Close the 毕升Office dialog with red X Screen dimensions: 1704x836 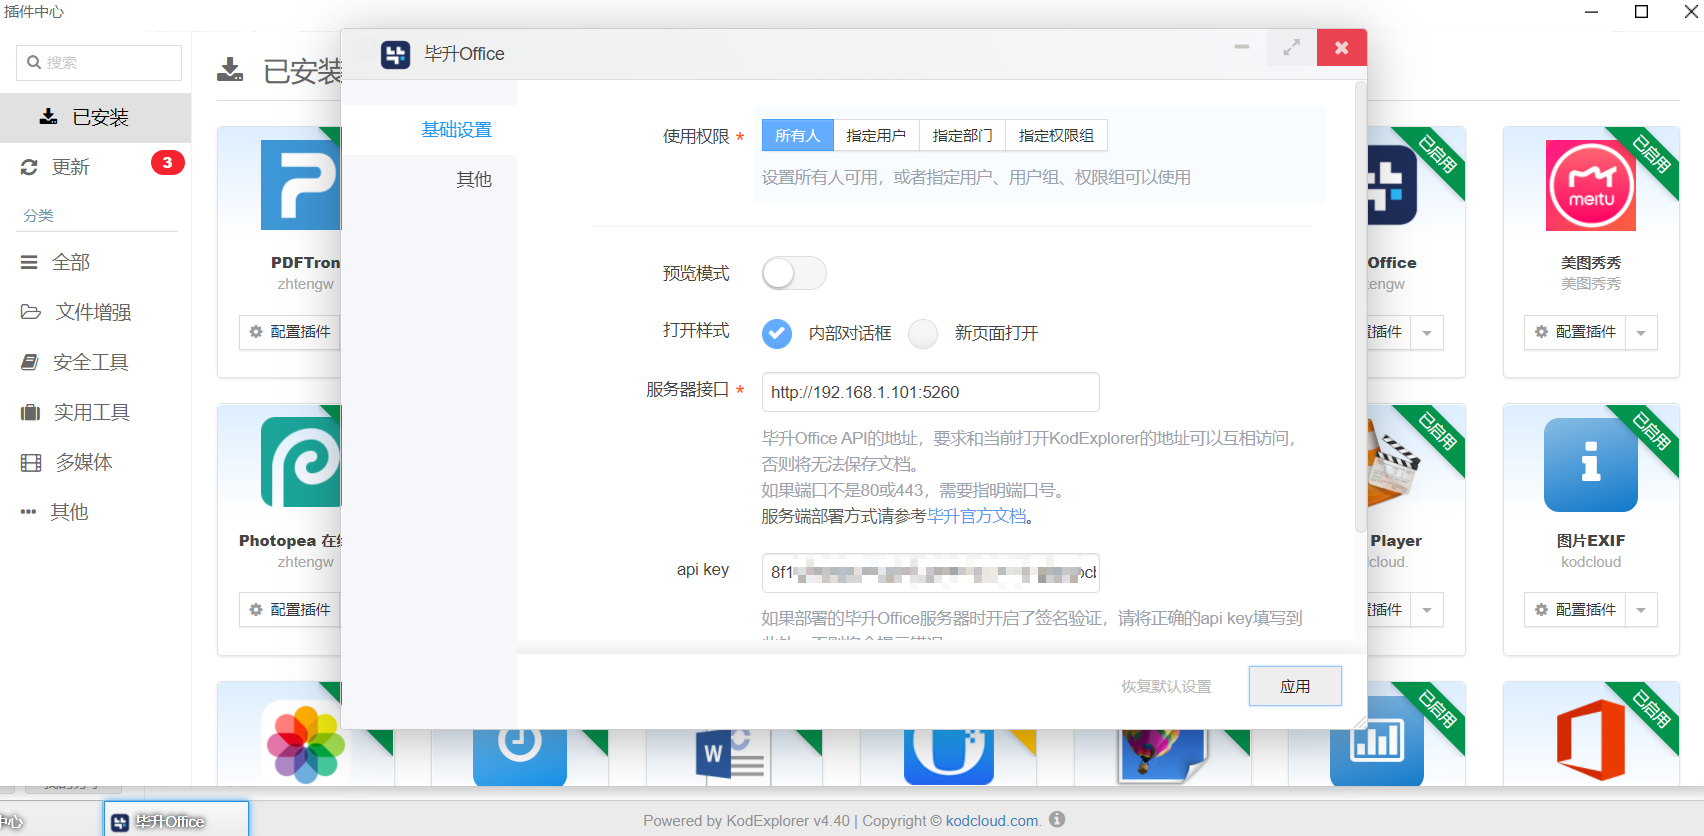click(1342, 47)
